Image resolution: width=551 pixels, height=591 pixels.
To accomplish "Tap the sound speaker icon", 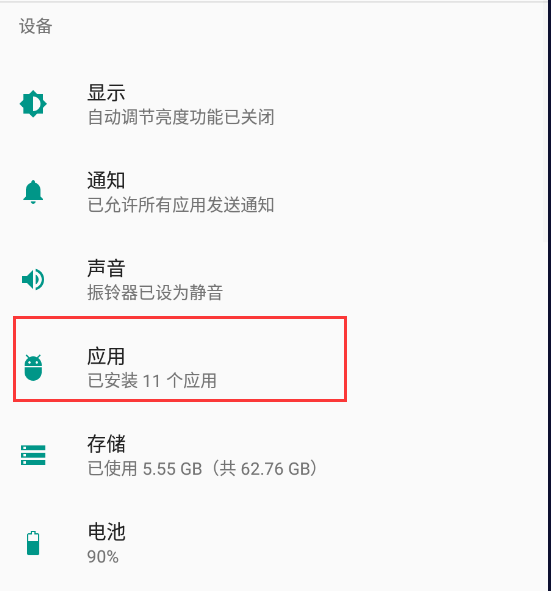I will tap(33, 279).
